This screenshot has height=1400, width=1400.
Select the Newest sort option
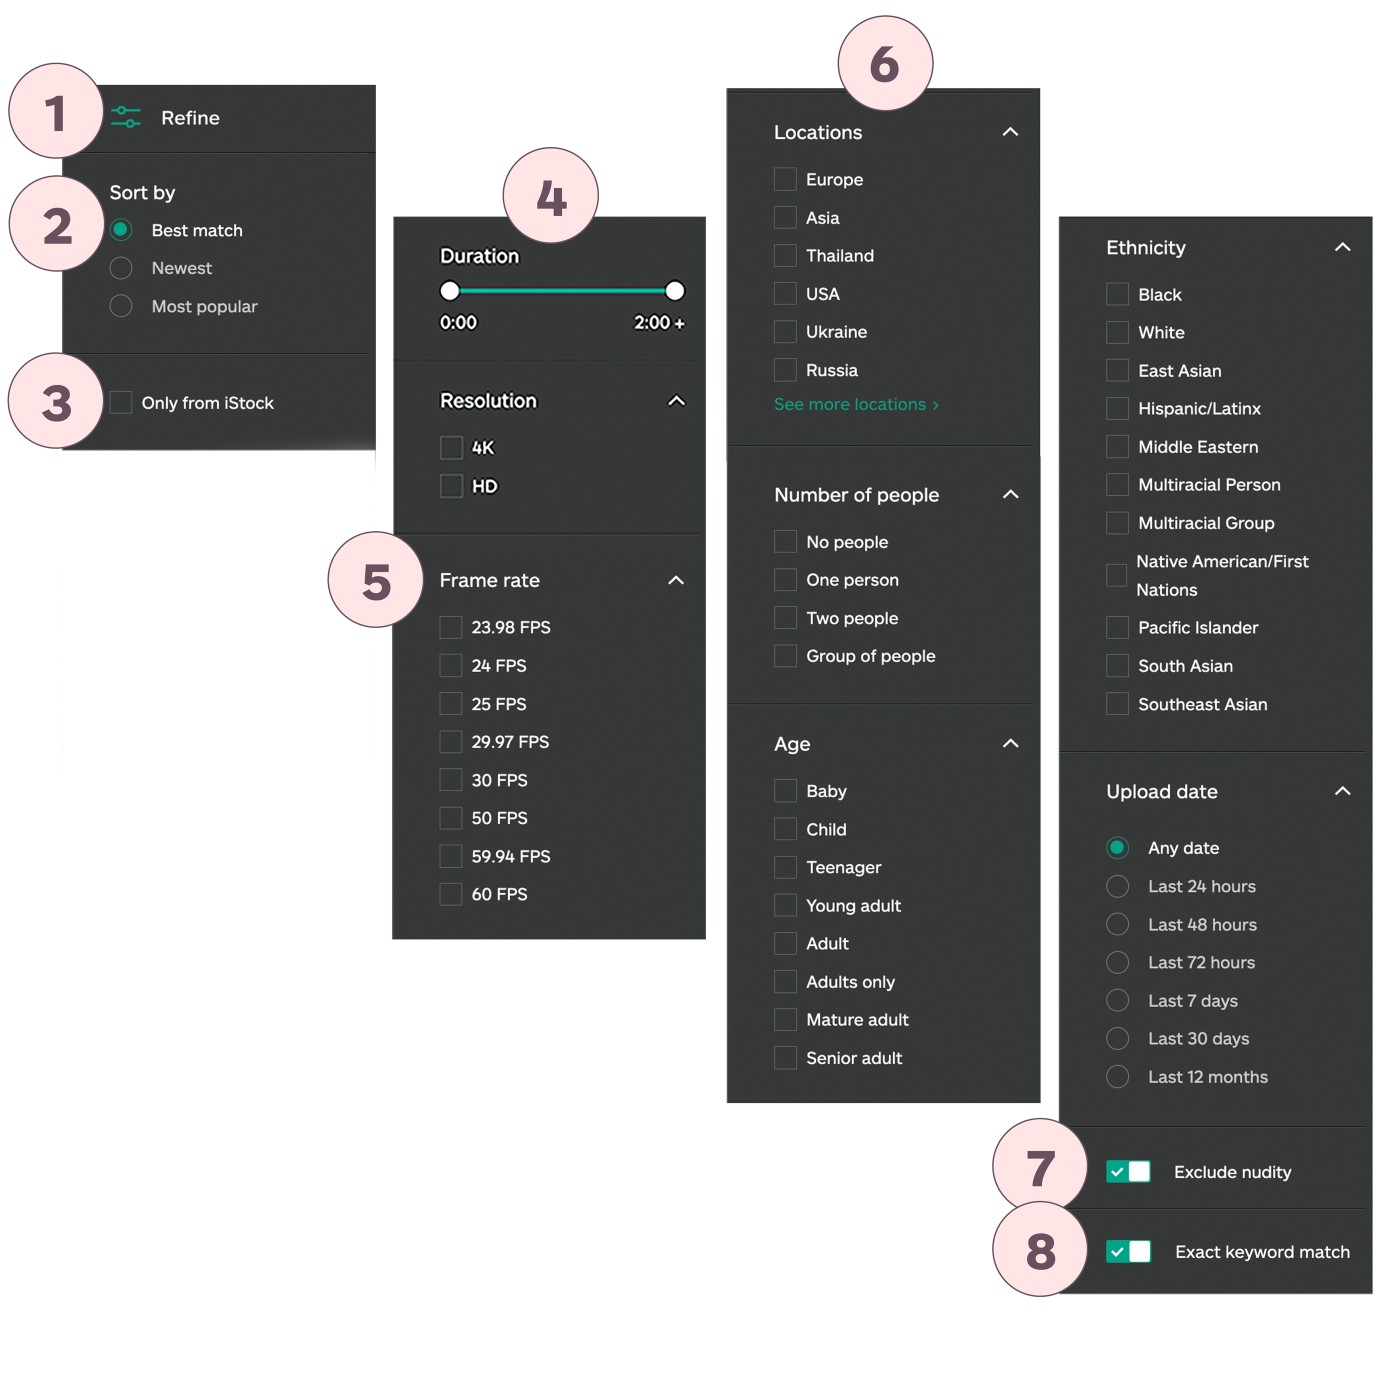point(121,268)
